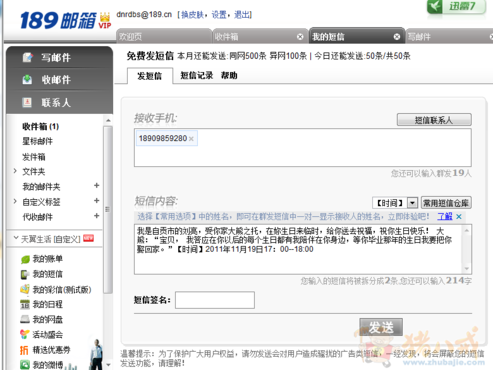This screenshot has height=370, width=493.
Task: Open 我的短信 phone icon in the sidebar
Action: 25,274
